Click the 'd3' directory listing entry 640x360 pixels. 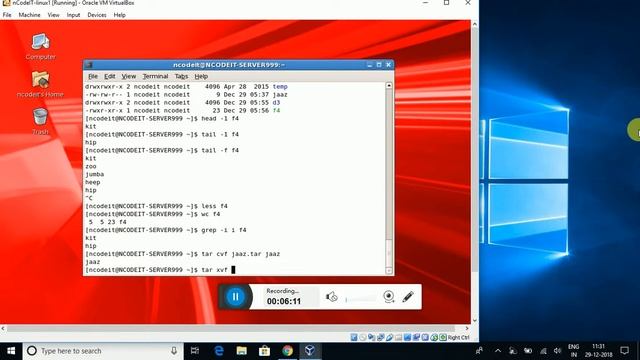[276, 102]
